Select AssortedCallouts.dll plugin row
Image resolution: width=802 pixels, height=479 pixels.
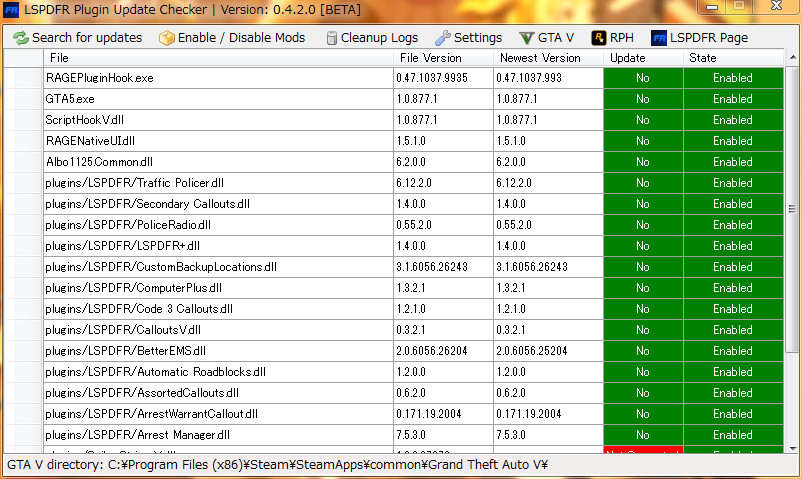point(393,393)
